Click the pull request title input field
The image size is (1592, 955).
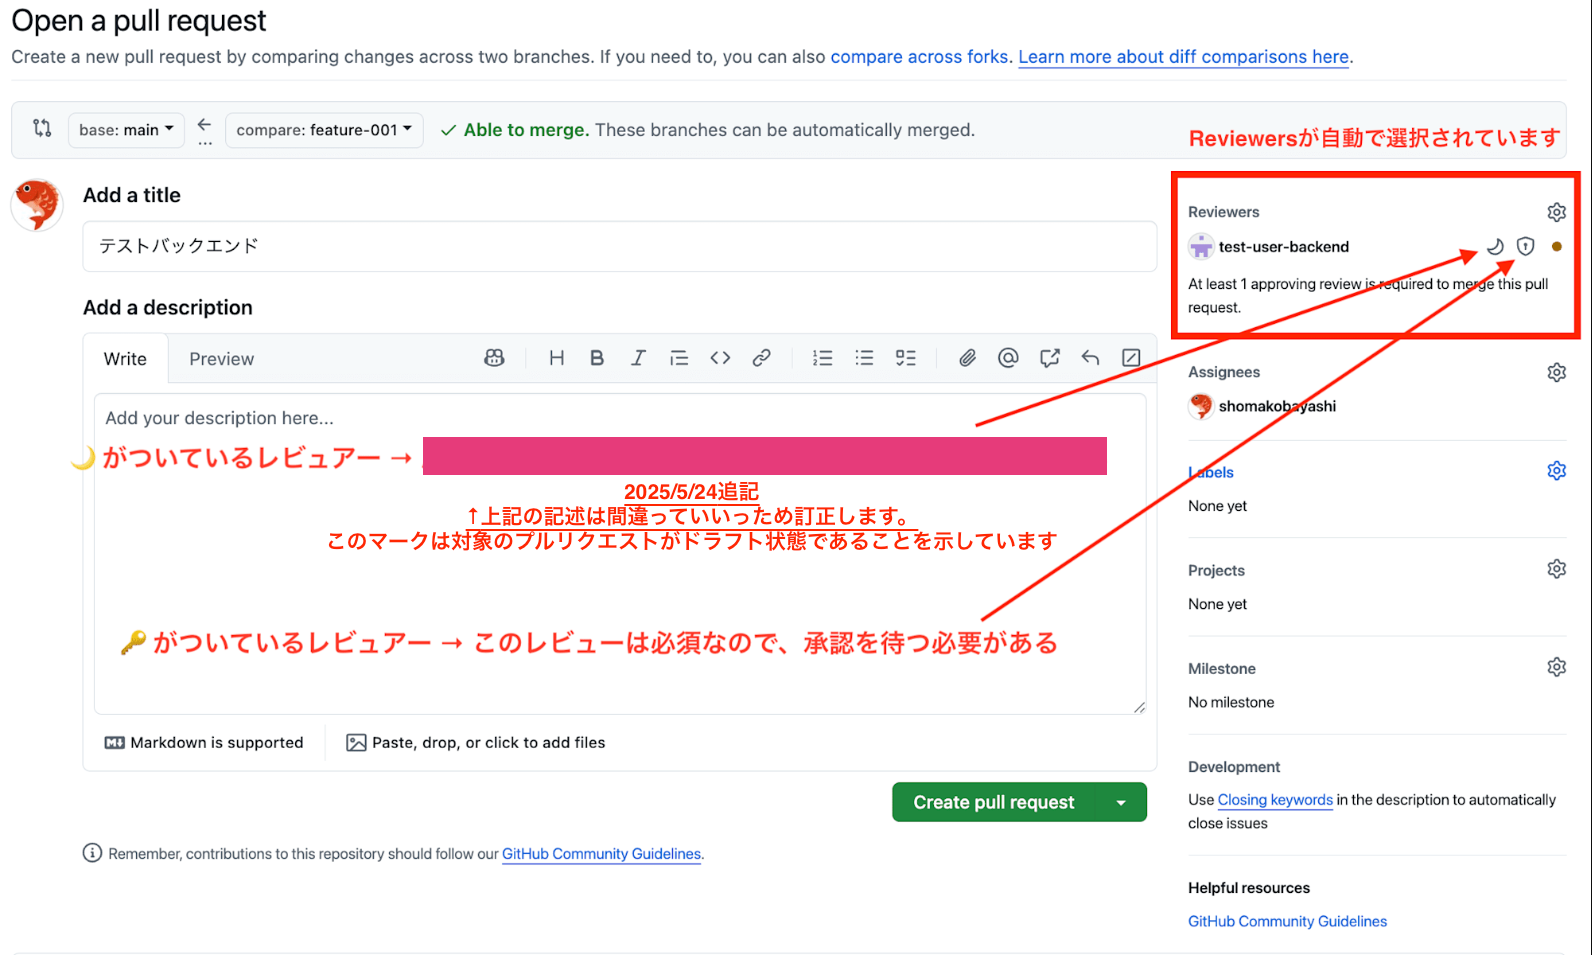click(620, 246)
